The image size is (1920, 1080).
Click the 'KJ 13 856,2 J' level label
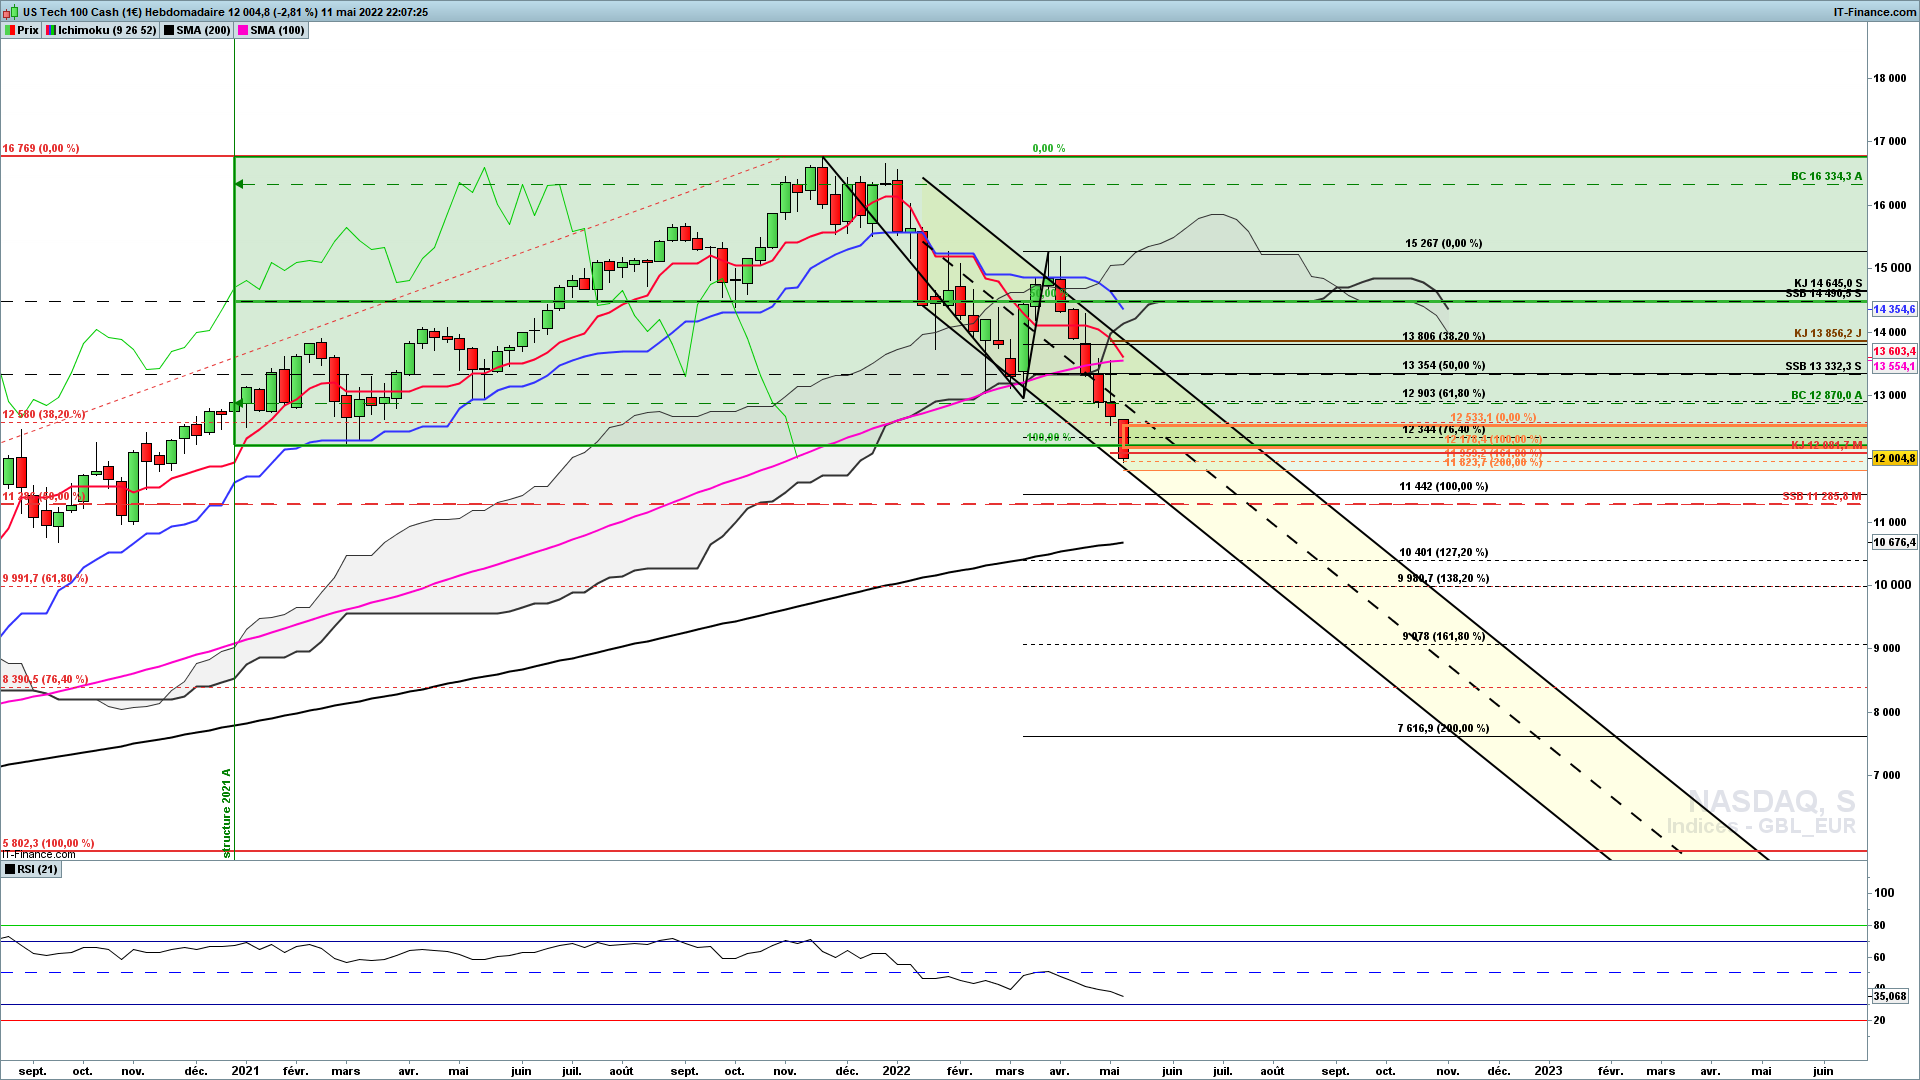tap(1828, 333)
